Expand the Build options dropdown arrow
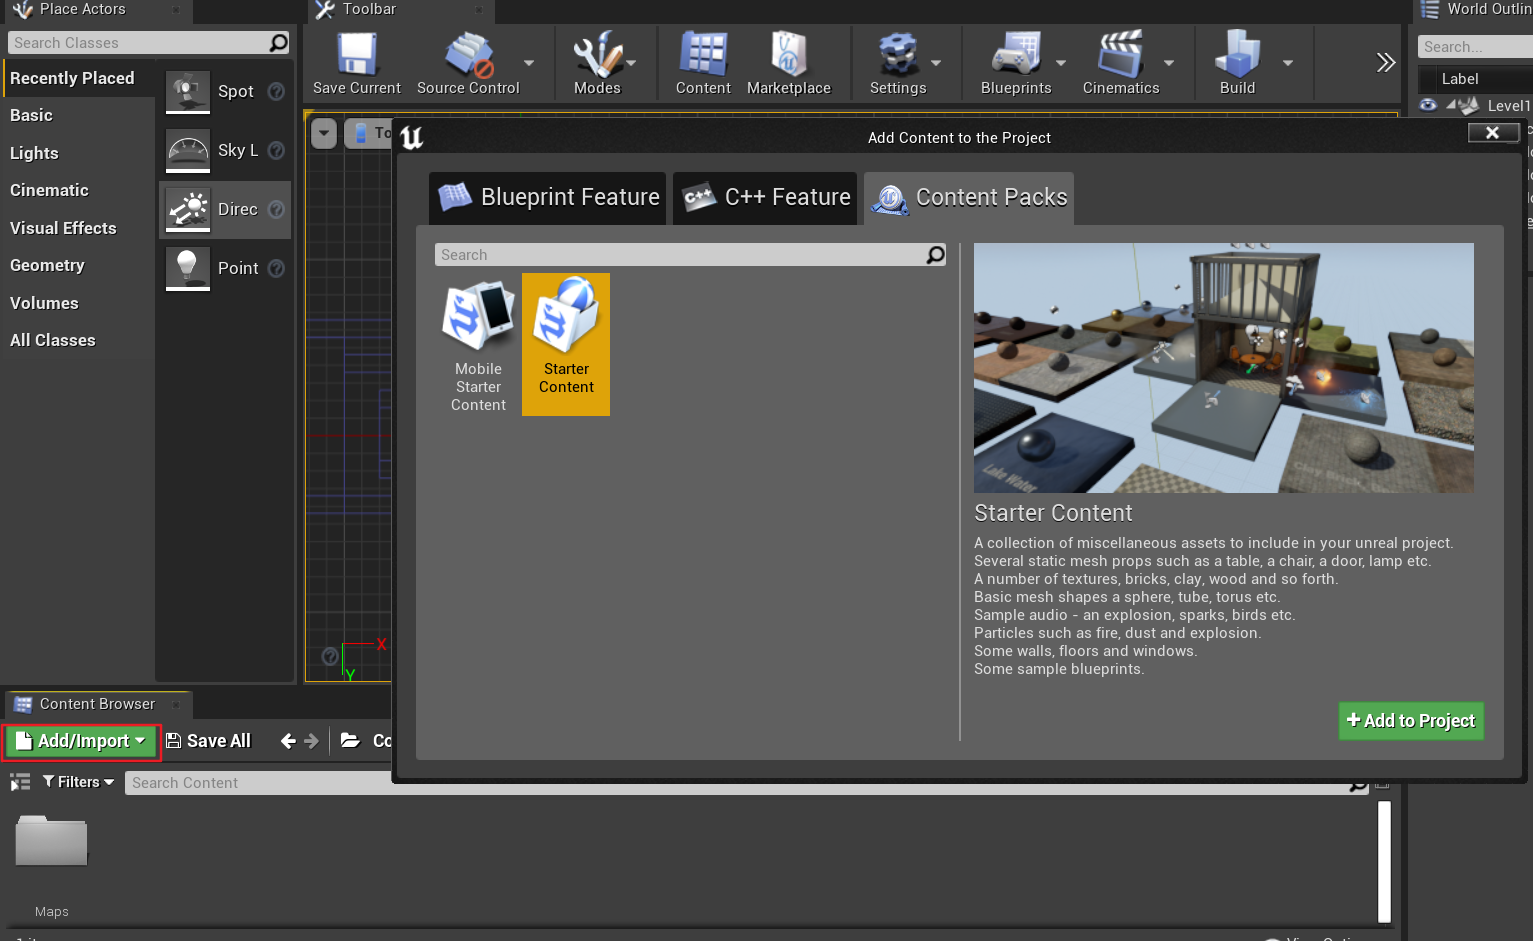This screenshot has width=1533, height=941. point(1288,63)
